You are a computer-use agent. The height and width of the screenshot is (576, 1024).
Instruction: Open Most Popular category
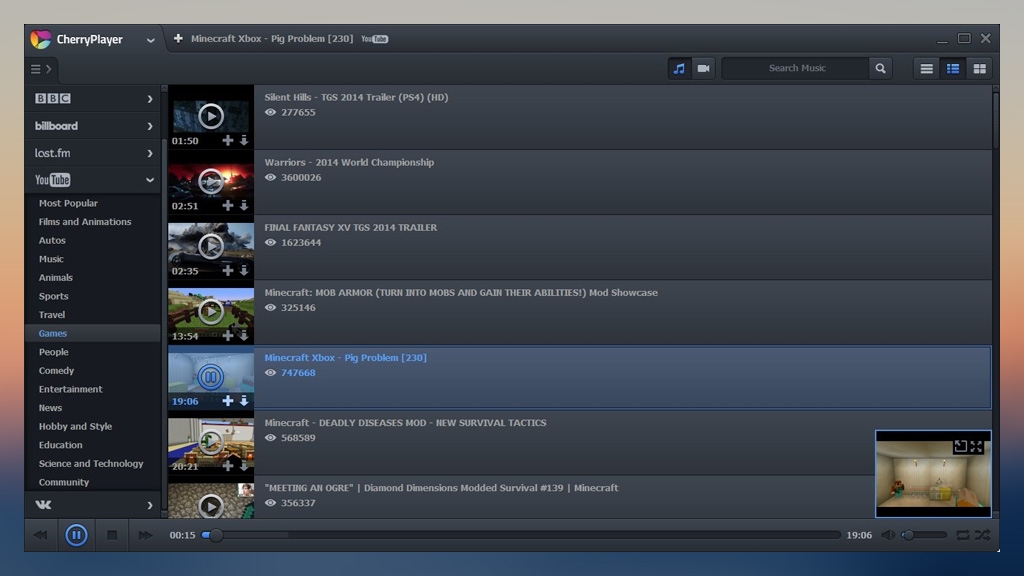[x=68, y=203]
